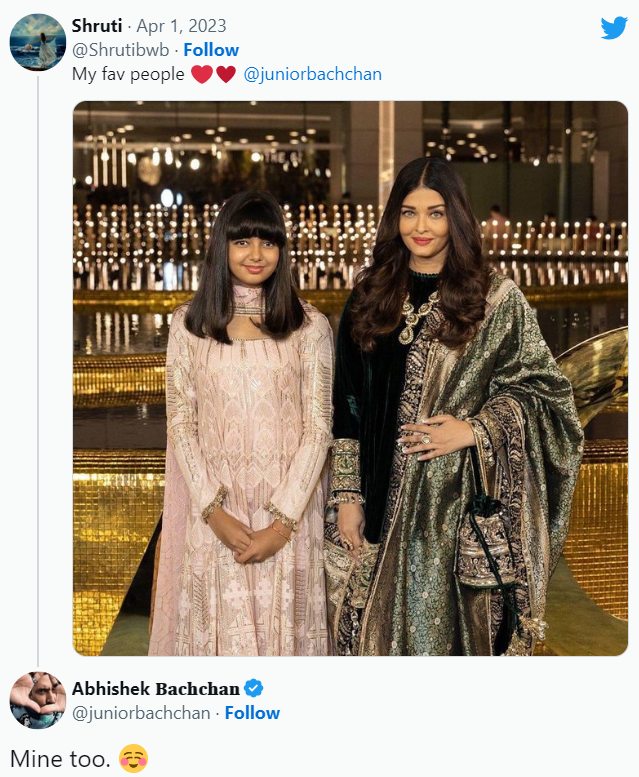Enlarge the tweet's attached photo
Screen dimensions: 639x777
350,378
